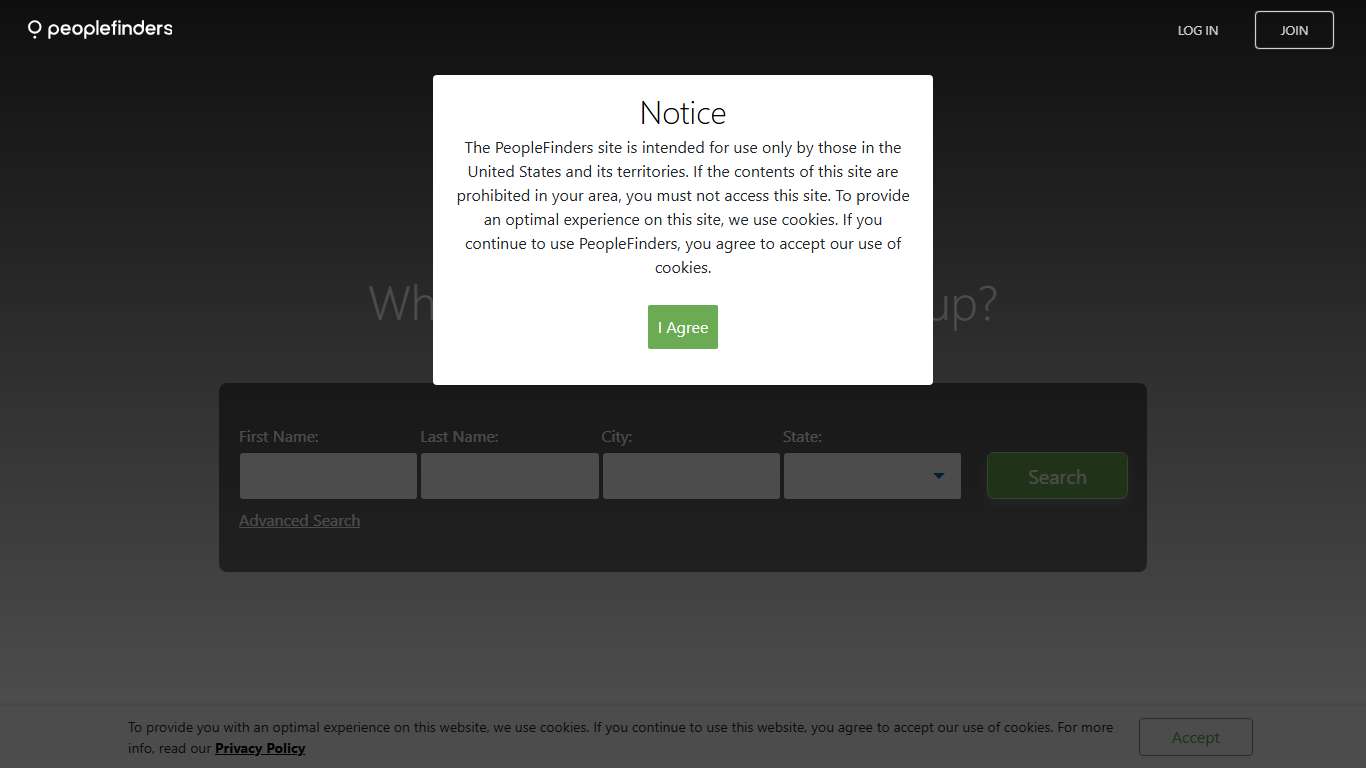Viewport: 1366px width, 768px height.
Task: Click the Last Name label
Action: (x=459, y=436)
